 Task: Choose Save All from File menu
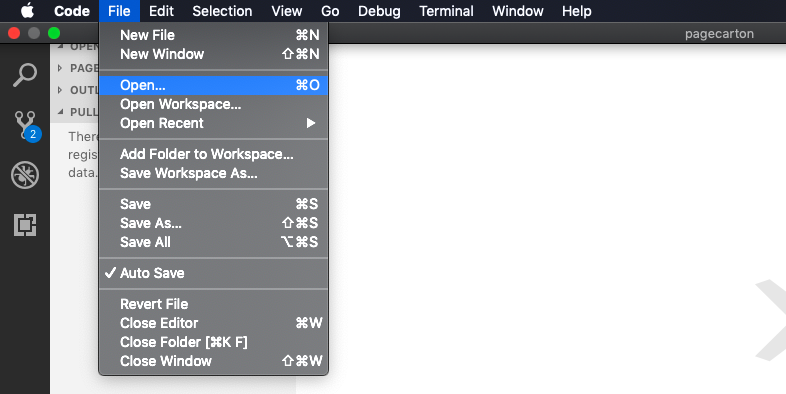click(x=214, y=242)
